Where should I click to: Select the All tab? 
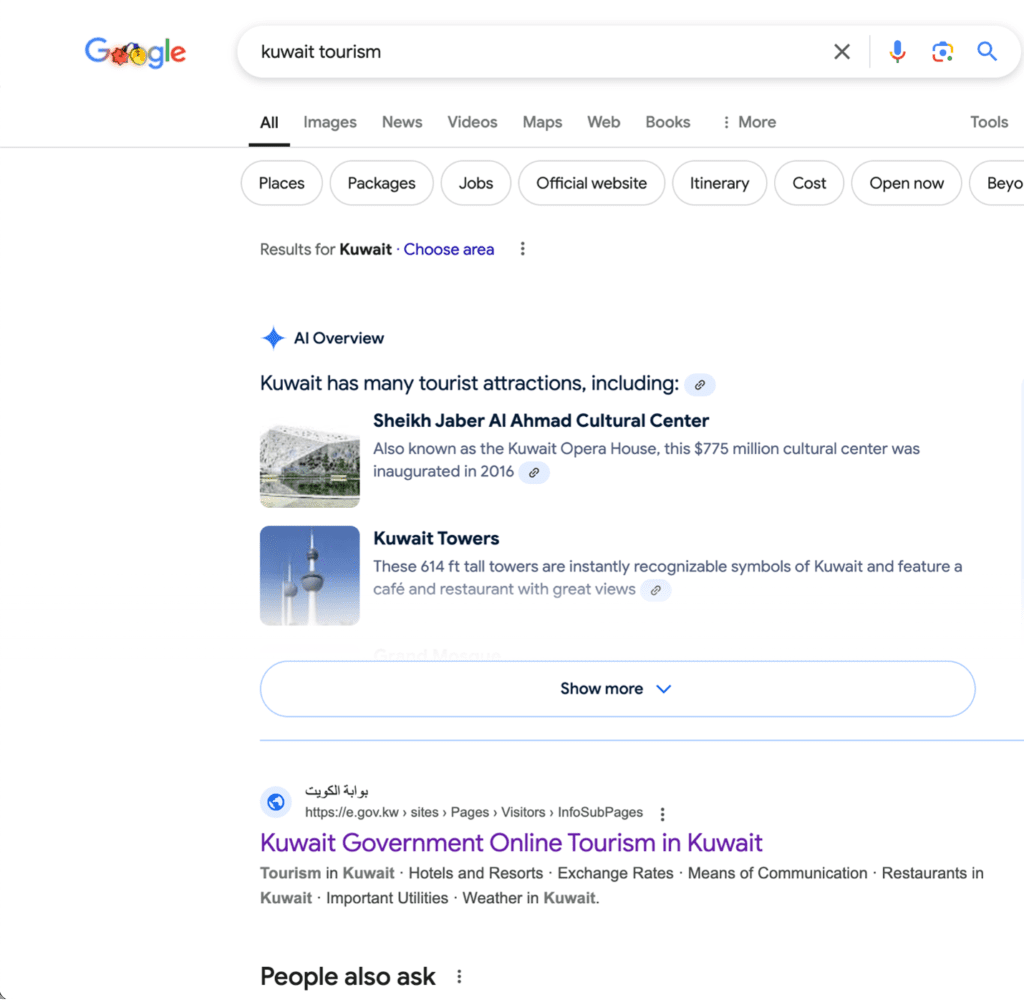coord(269,123)
